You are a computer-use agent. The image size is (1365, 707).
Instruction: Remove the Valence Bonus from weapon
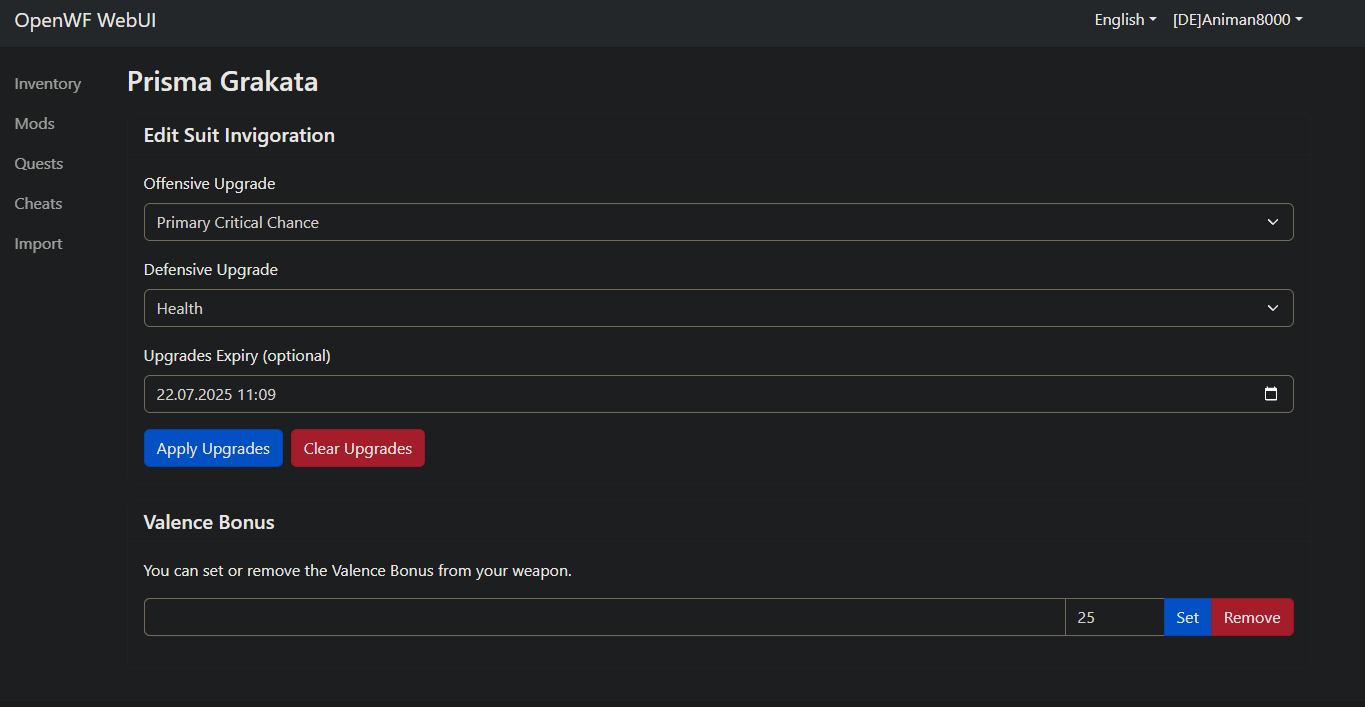click(x=1252, y=617)
